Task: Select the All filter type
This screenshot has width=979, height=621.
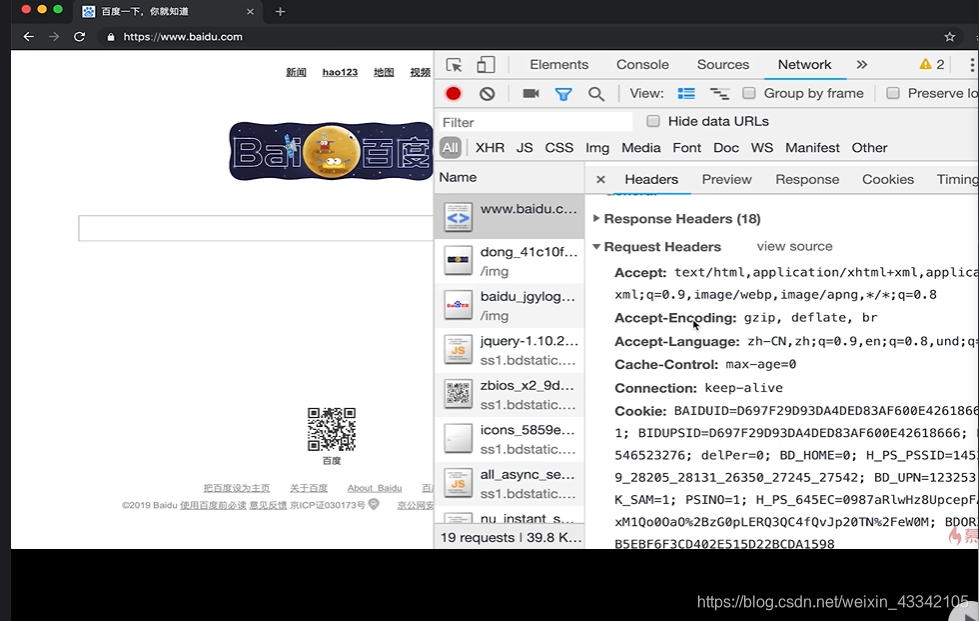Action: click(x=450, y=148)
